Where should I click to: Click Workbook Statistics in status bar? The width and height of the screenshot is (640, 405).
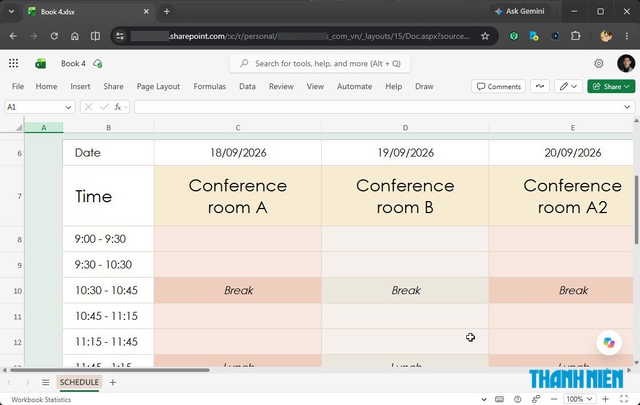[x=41, y=399]
